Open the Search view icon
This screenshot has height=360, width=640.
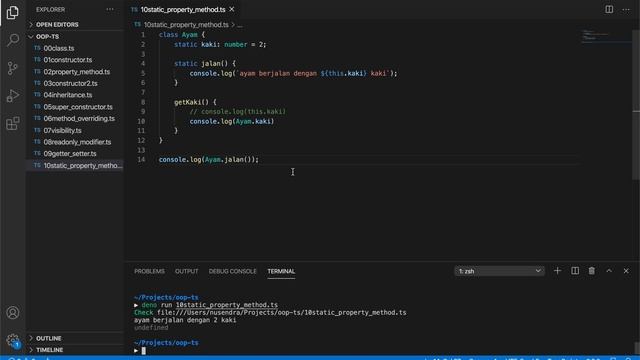click(13, 40)
